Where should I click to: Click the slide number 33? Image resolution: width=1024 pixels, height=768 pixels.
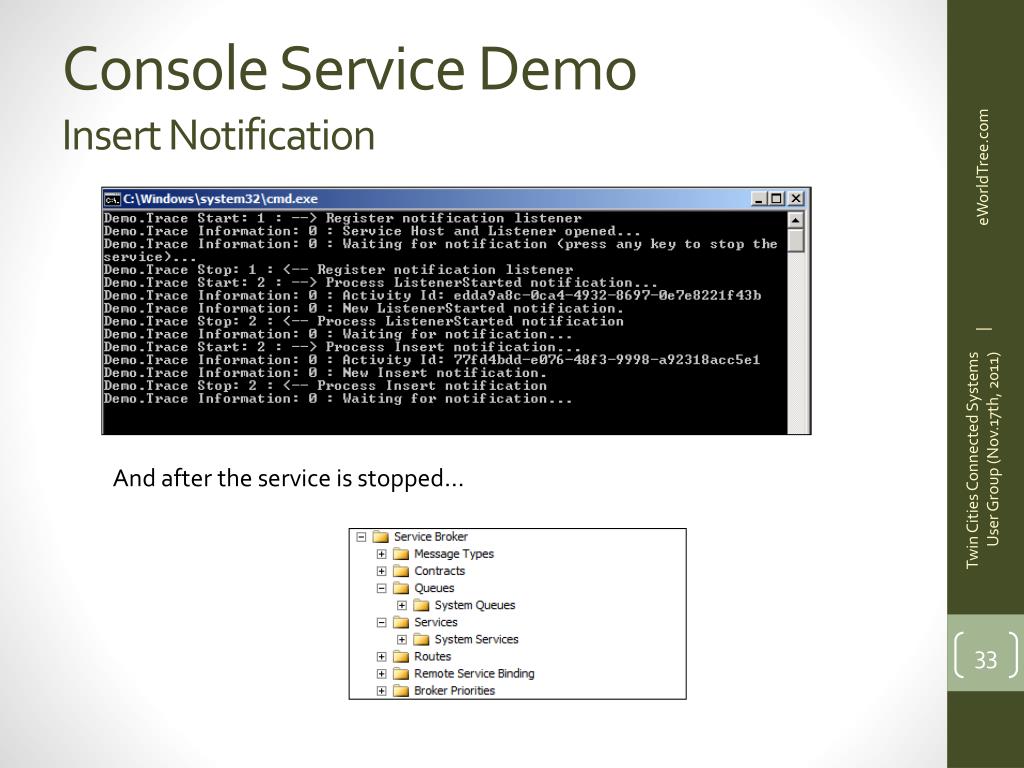[985, 660]
